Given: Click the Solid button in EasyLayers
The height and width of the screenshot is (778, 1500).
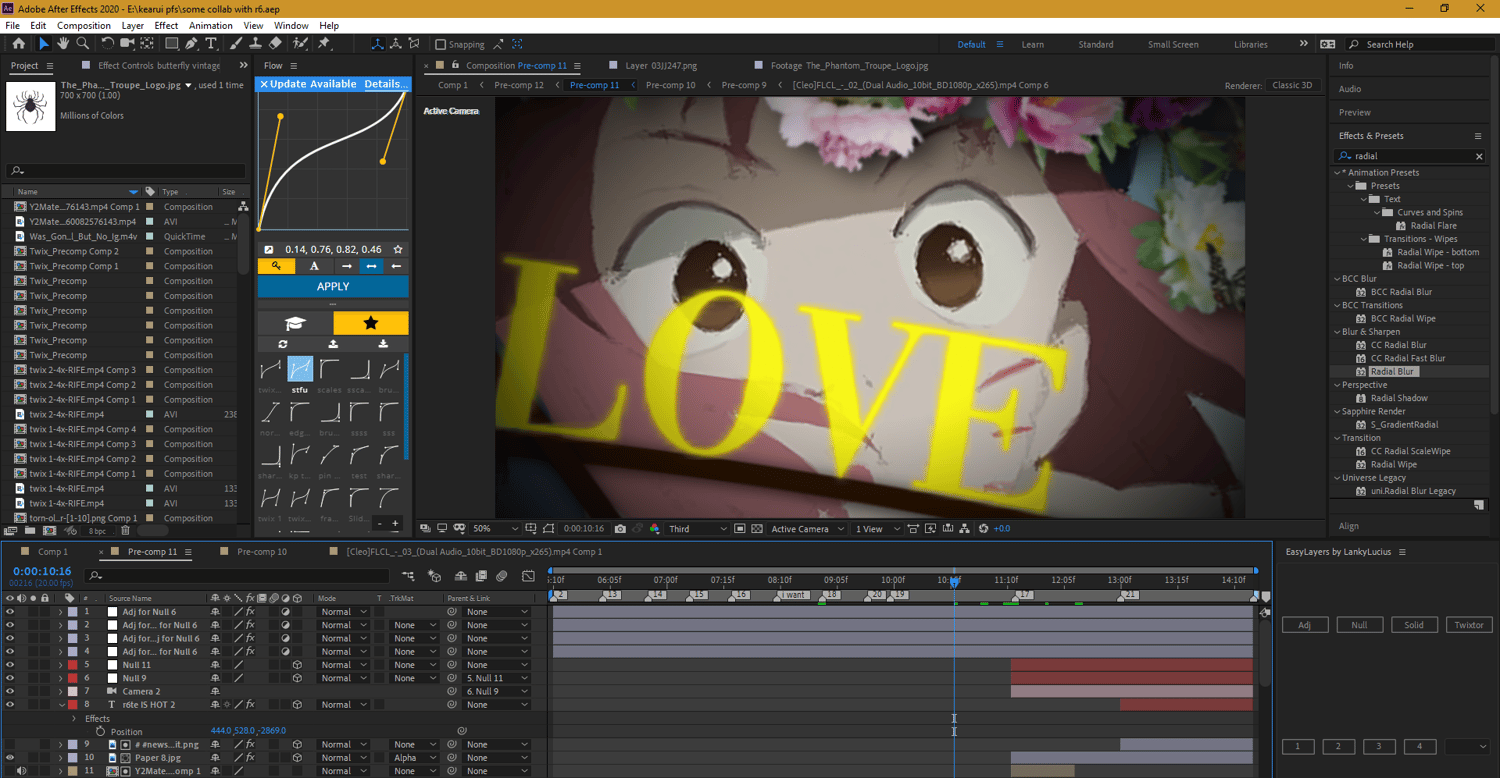Looking at the screenshot, I should coord(1414,625).
